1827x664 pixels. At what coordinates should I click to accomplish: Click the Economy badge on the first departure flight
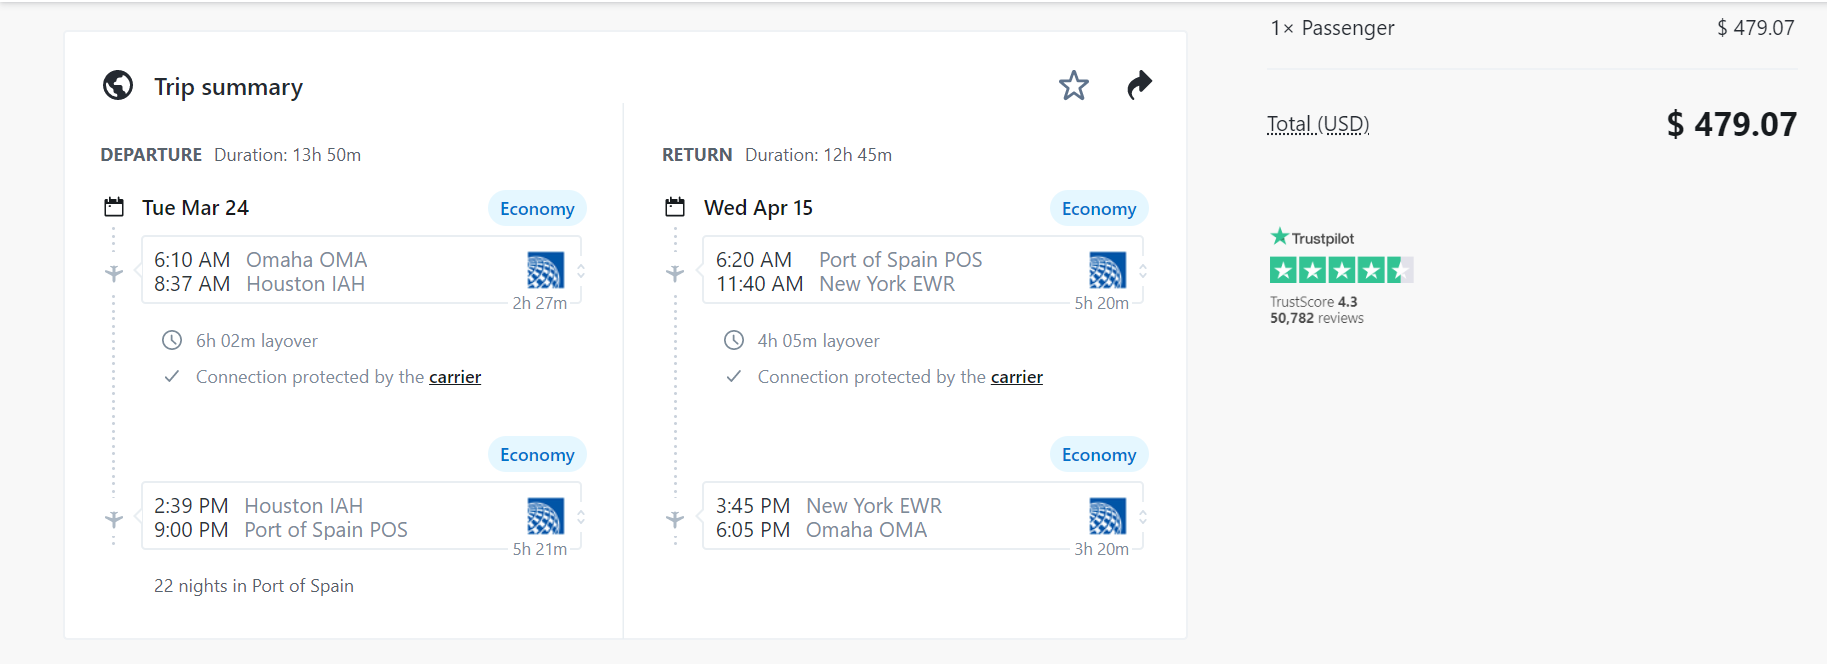(x=537, y=209)
